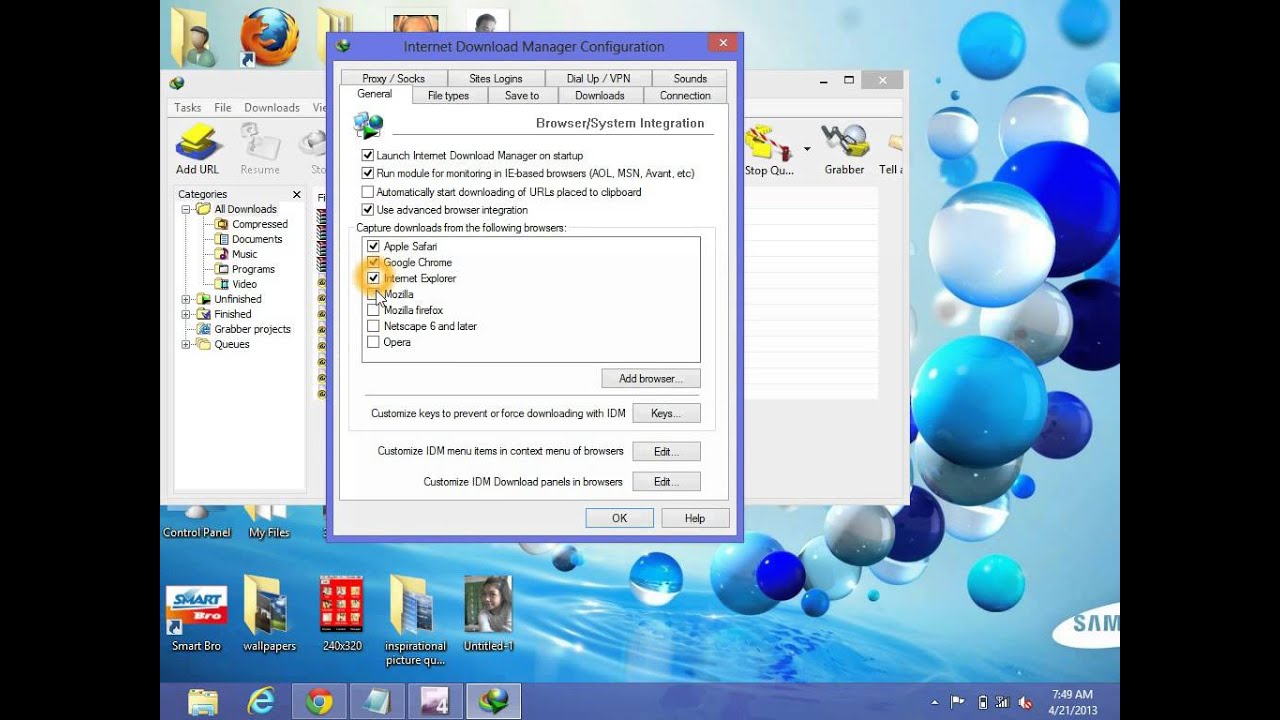Open the Proxy / Socks tab
The height and width of the screenshot is (720, 1280).
[393, 78]
